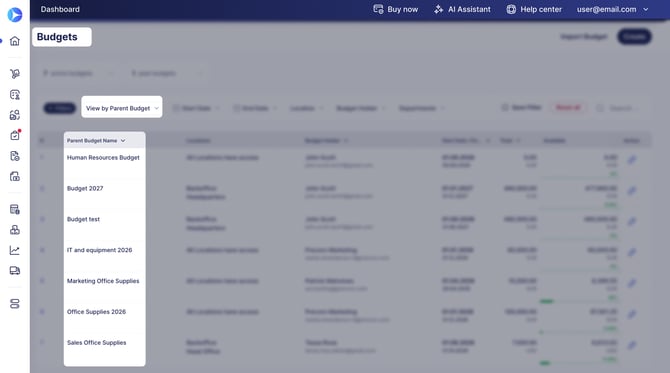
Task: Open the Help center
Action: [x=541, y=9]
